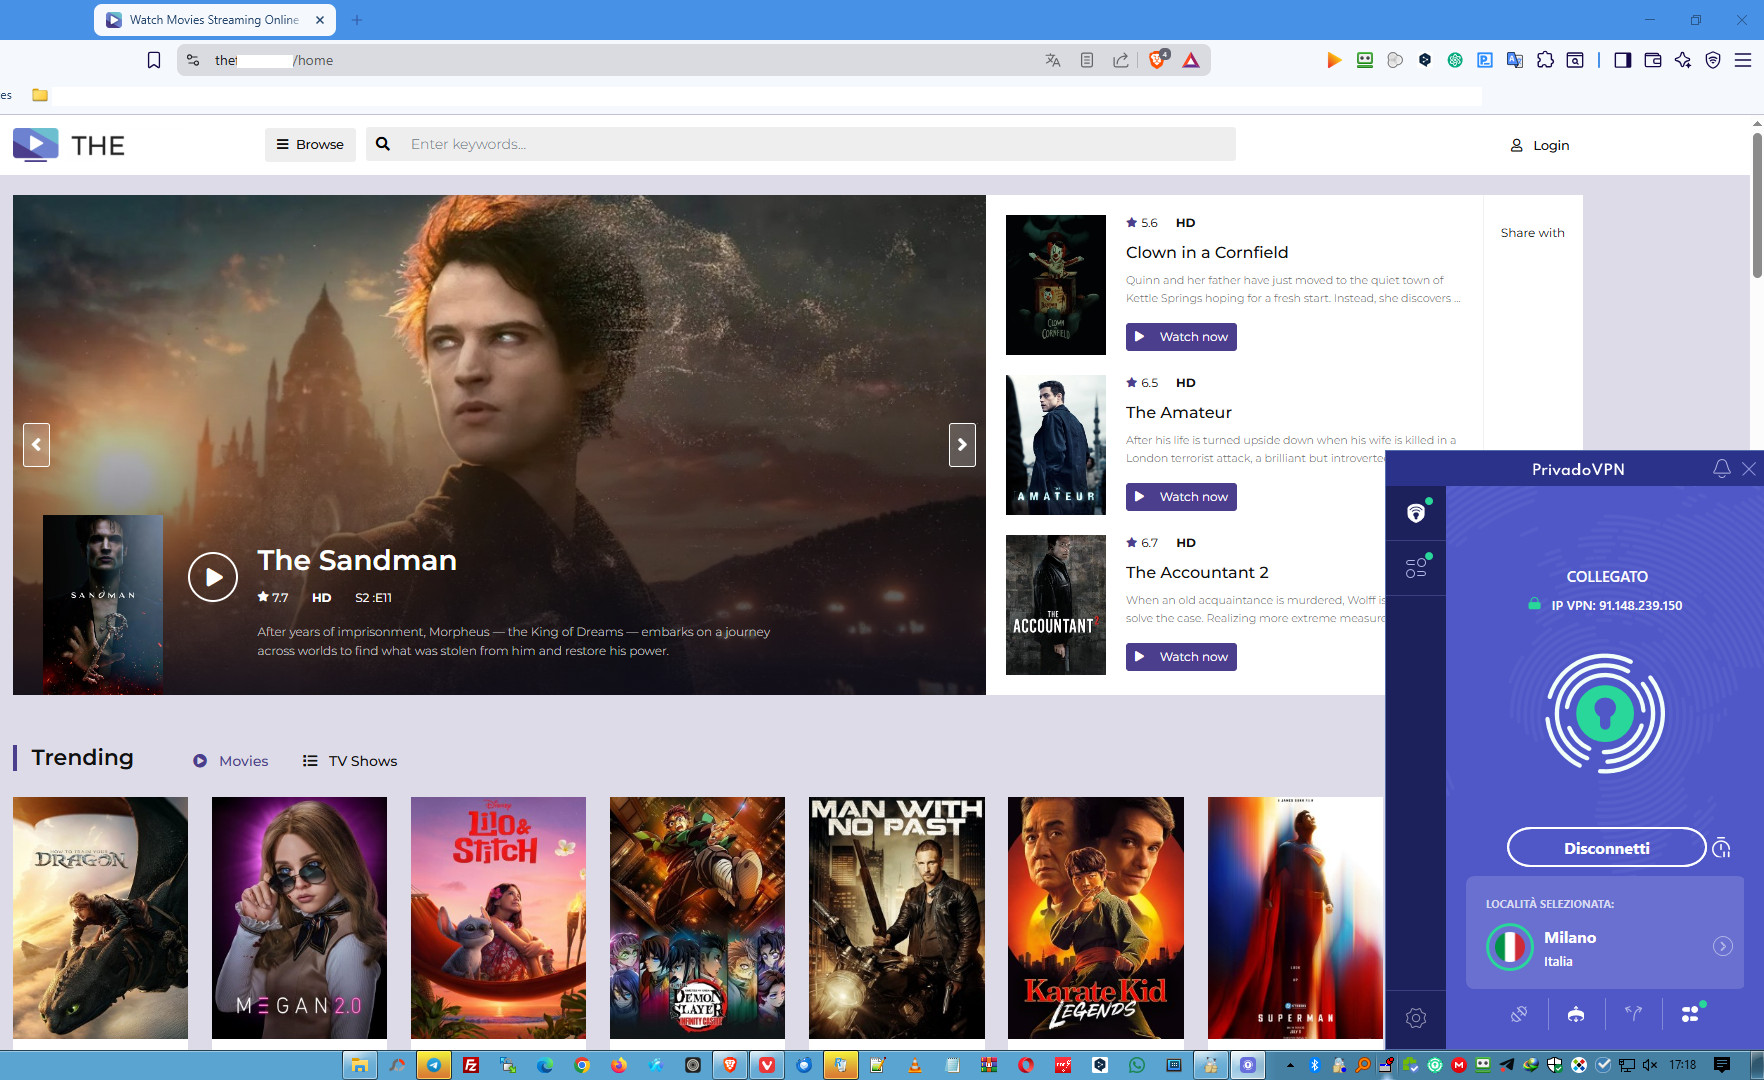Open the Man With No Past poster

[x=896, y=918]
